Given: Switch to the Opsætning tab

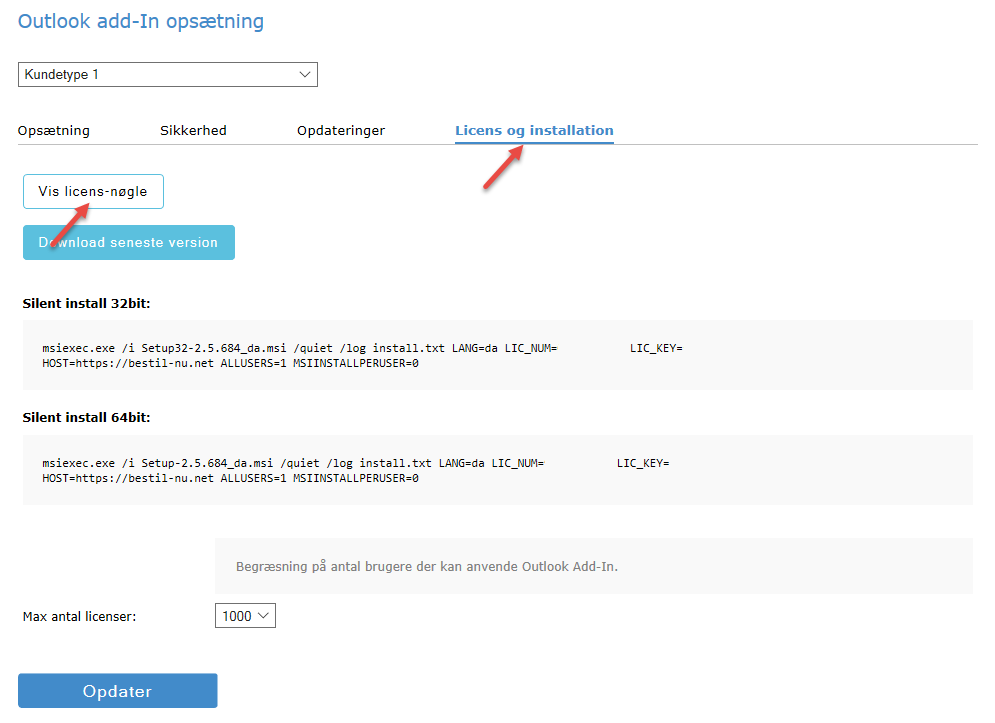Looking at the screenshot, I should pyautogui.click(x=54, y=130).
